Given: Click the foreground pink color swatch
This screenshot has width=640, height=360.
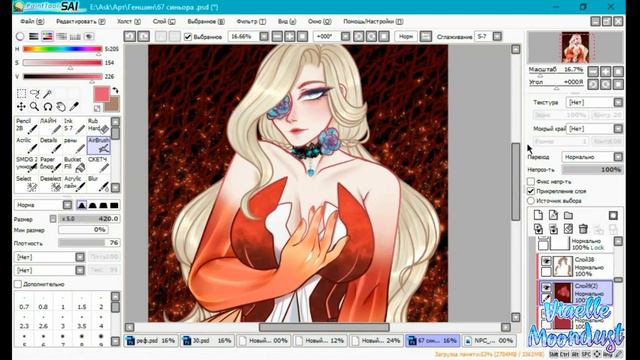Looking at the screenshot, I should click(102, 94).
